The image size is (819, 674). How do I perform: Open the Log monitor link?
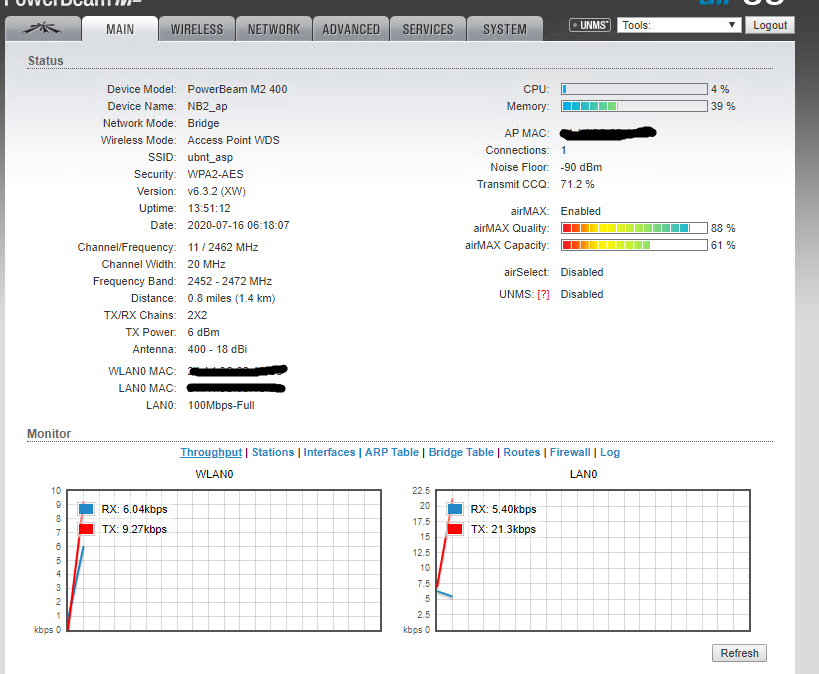click(x=610, y=452)
